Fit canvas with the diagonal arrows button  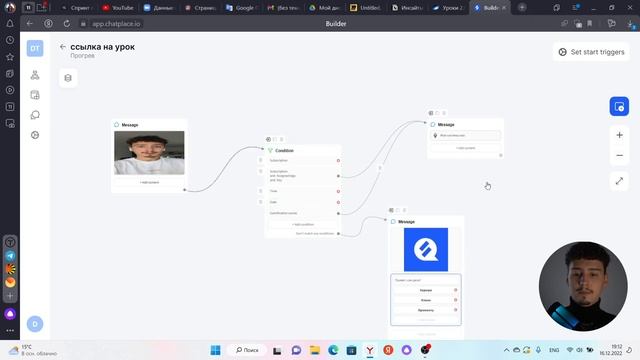coord(619,181)
